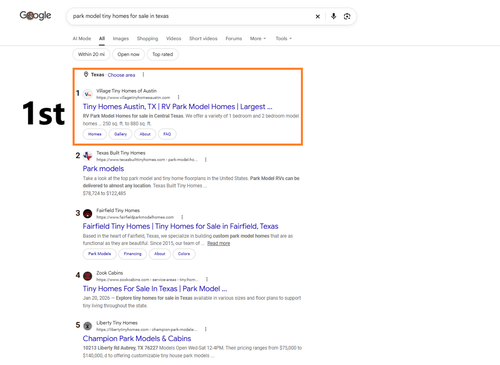Open Champion Park Models & Cabins result

(137, 339)
